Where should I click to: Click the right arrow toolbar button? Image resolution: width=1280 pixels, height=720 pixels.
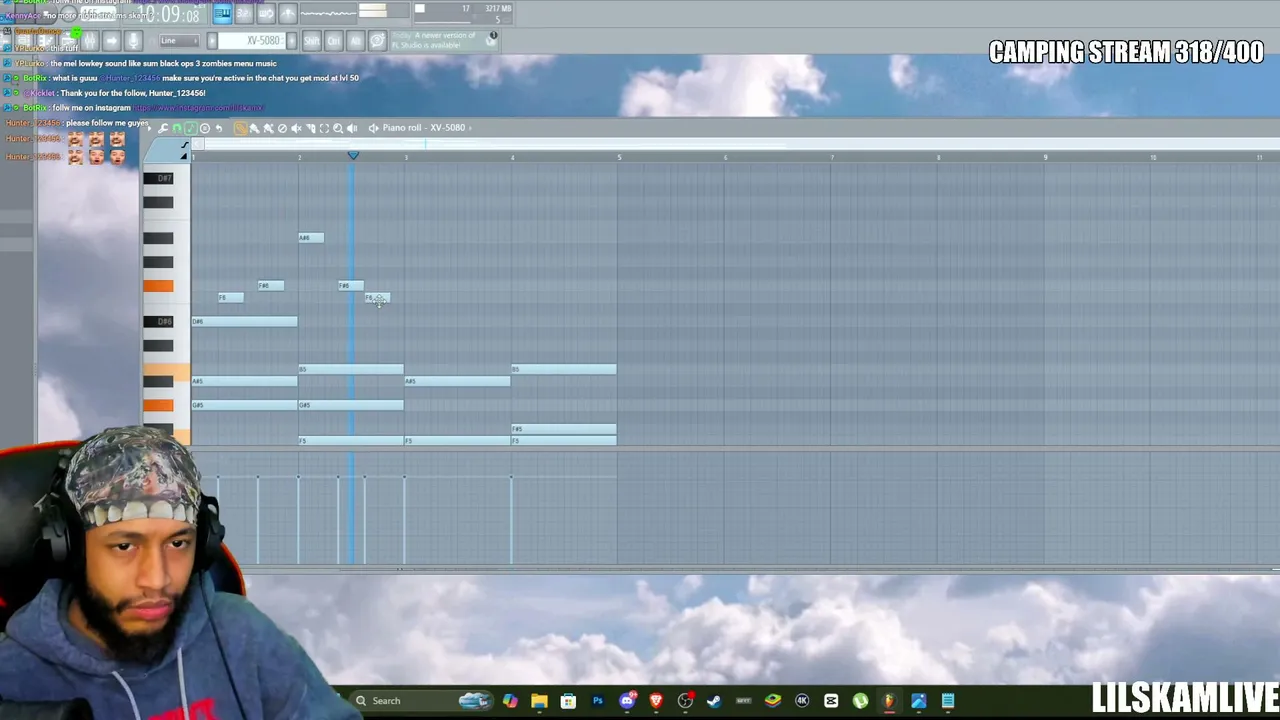[x=110, y=41]
